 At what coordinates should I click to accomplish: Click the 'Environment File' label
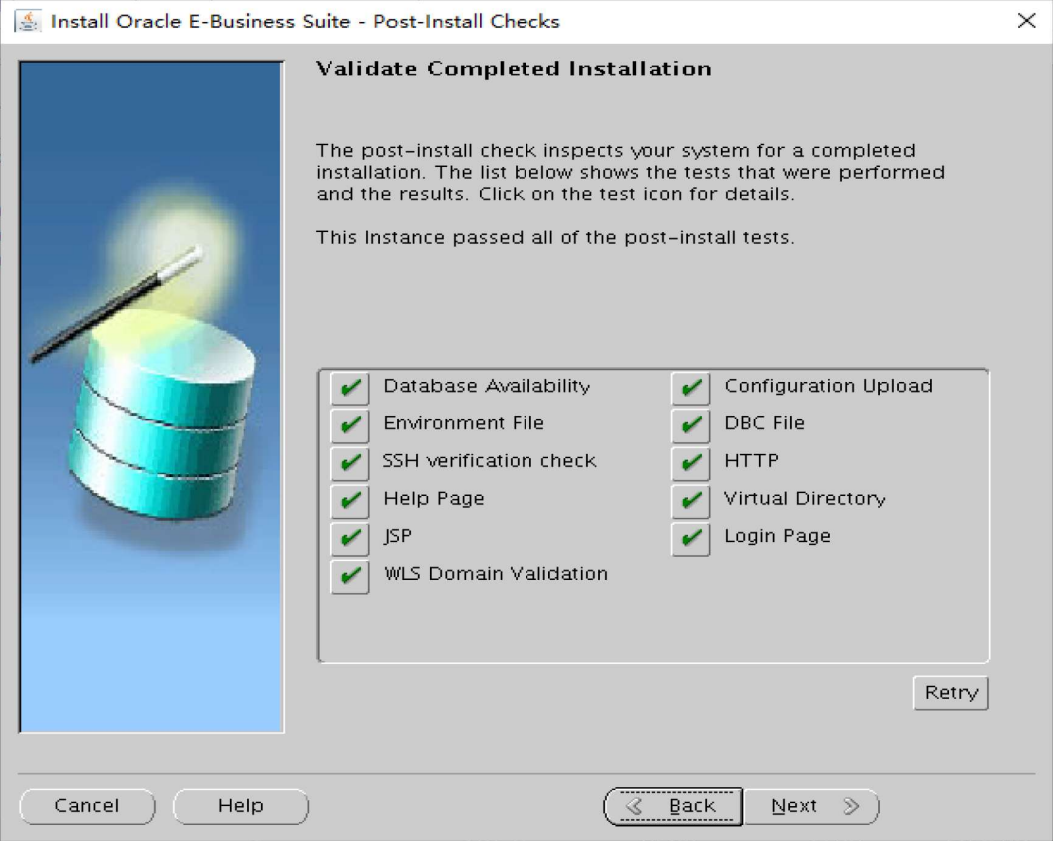[463, 423]
